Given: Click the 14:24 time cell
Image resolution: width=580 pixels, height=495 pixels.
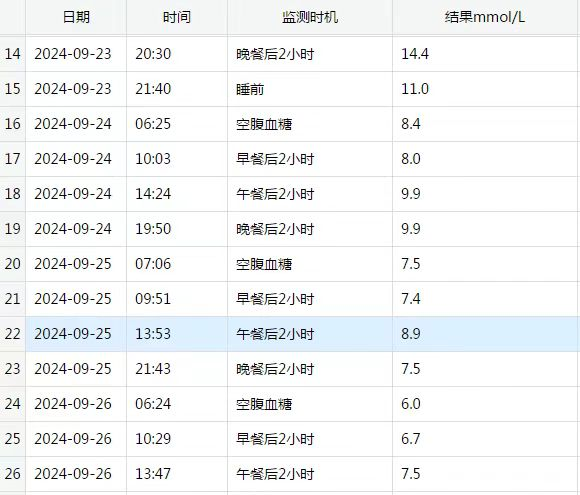Looking at the screenshot, I should click(177, 194).
